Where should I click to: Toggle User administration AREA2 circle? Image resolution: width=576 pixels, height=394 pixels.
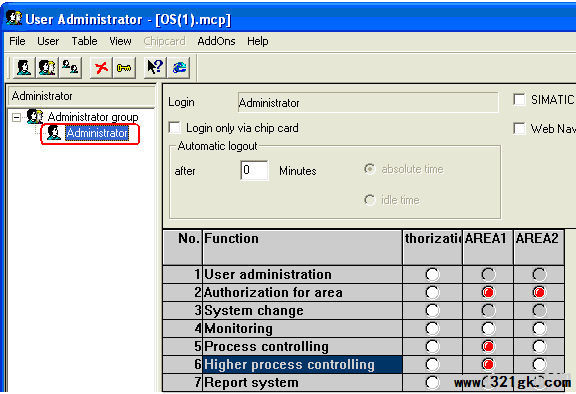(539, 274)
